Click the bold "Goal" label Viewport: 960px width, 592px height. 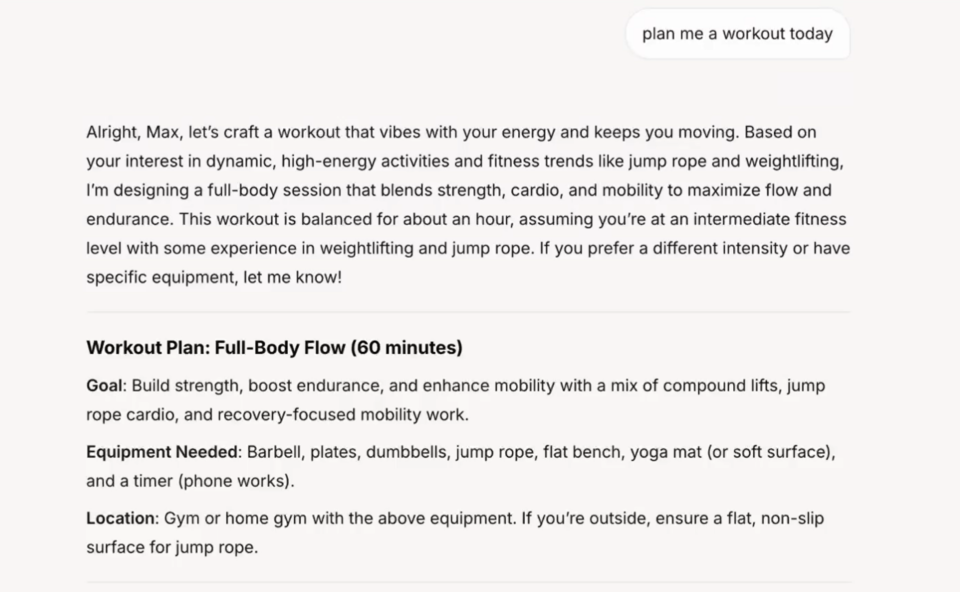(x=104, y=385)
